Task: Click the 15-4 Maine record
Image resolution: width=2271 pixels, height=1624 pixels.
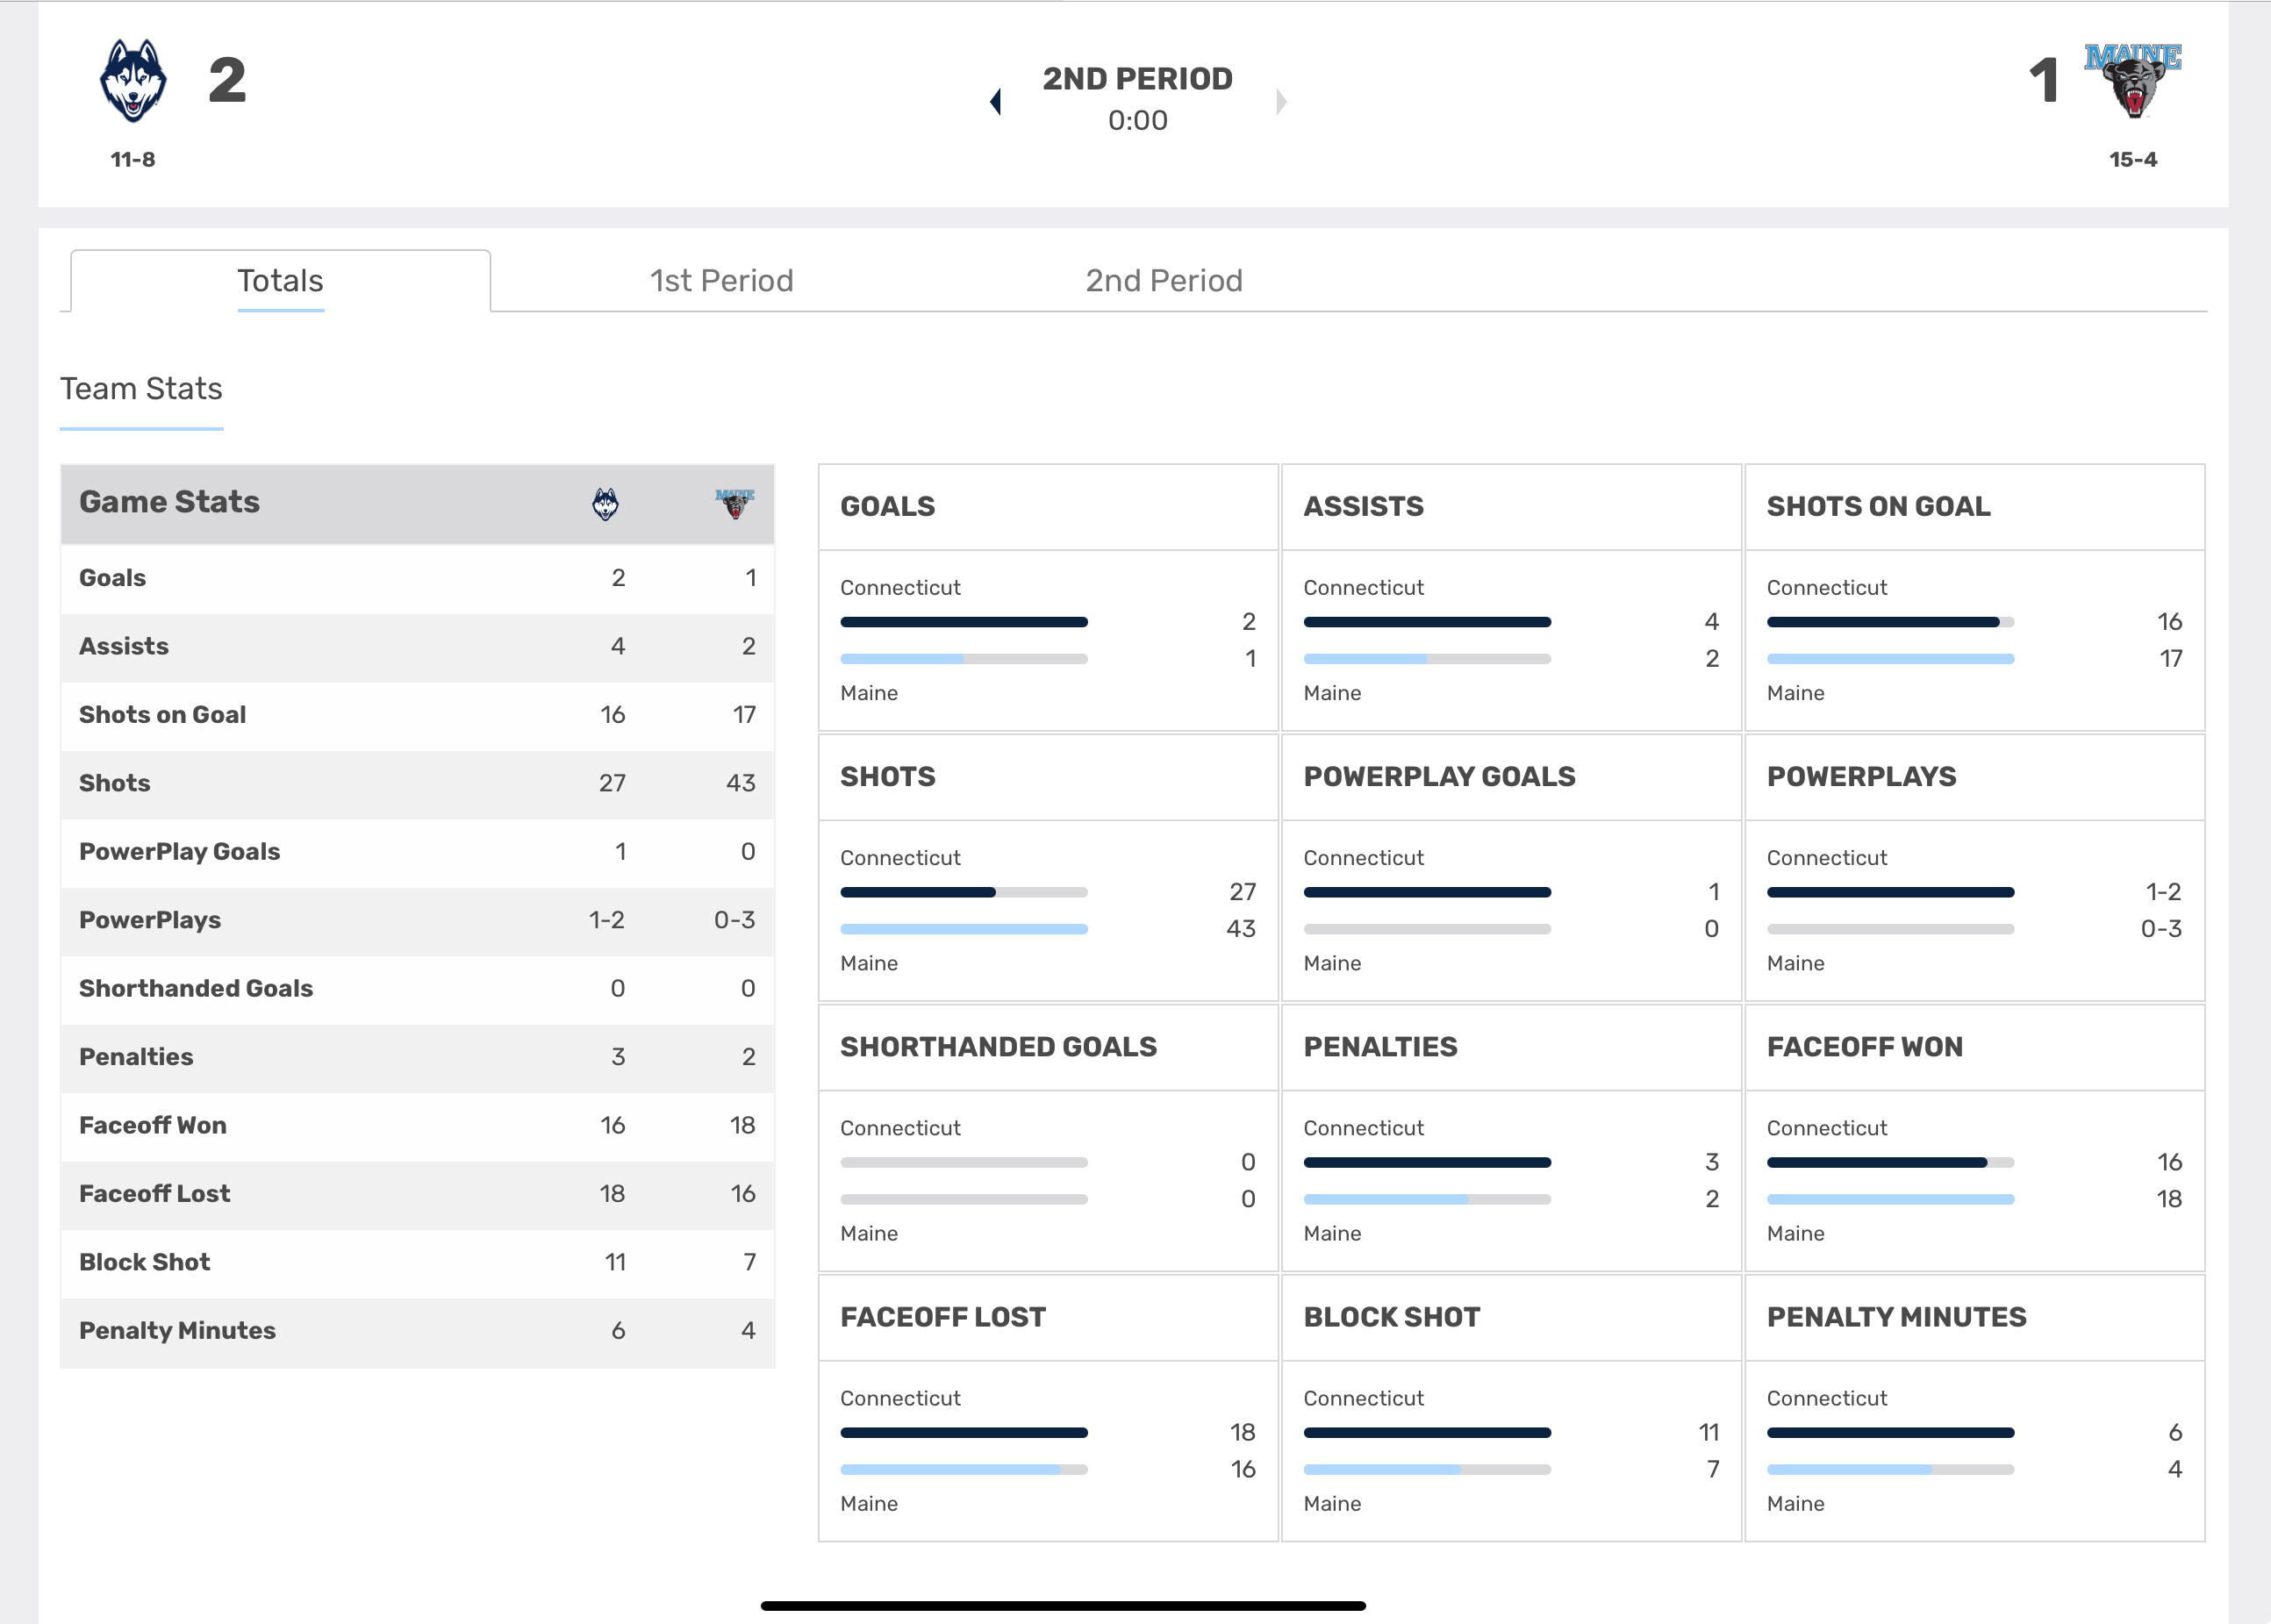Action: click(2132, 160)
